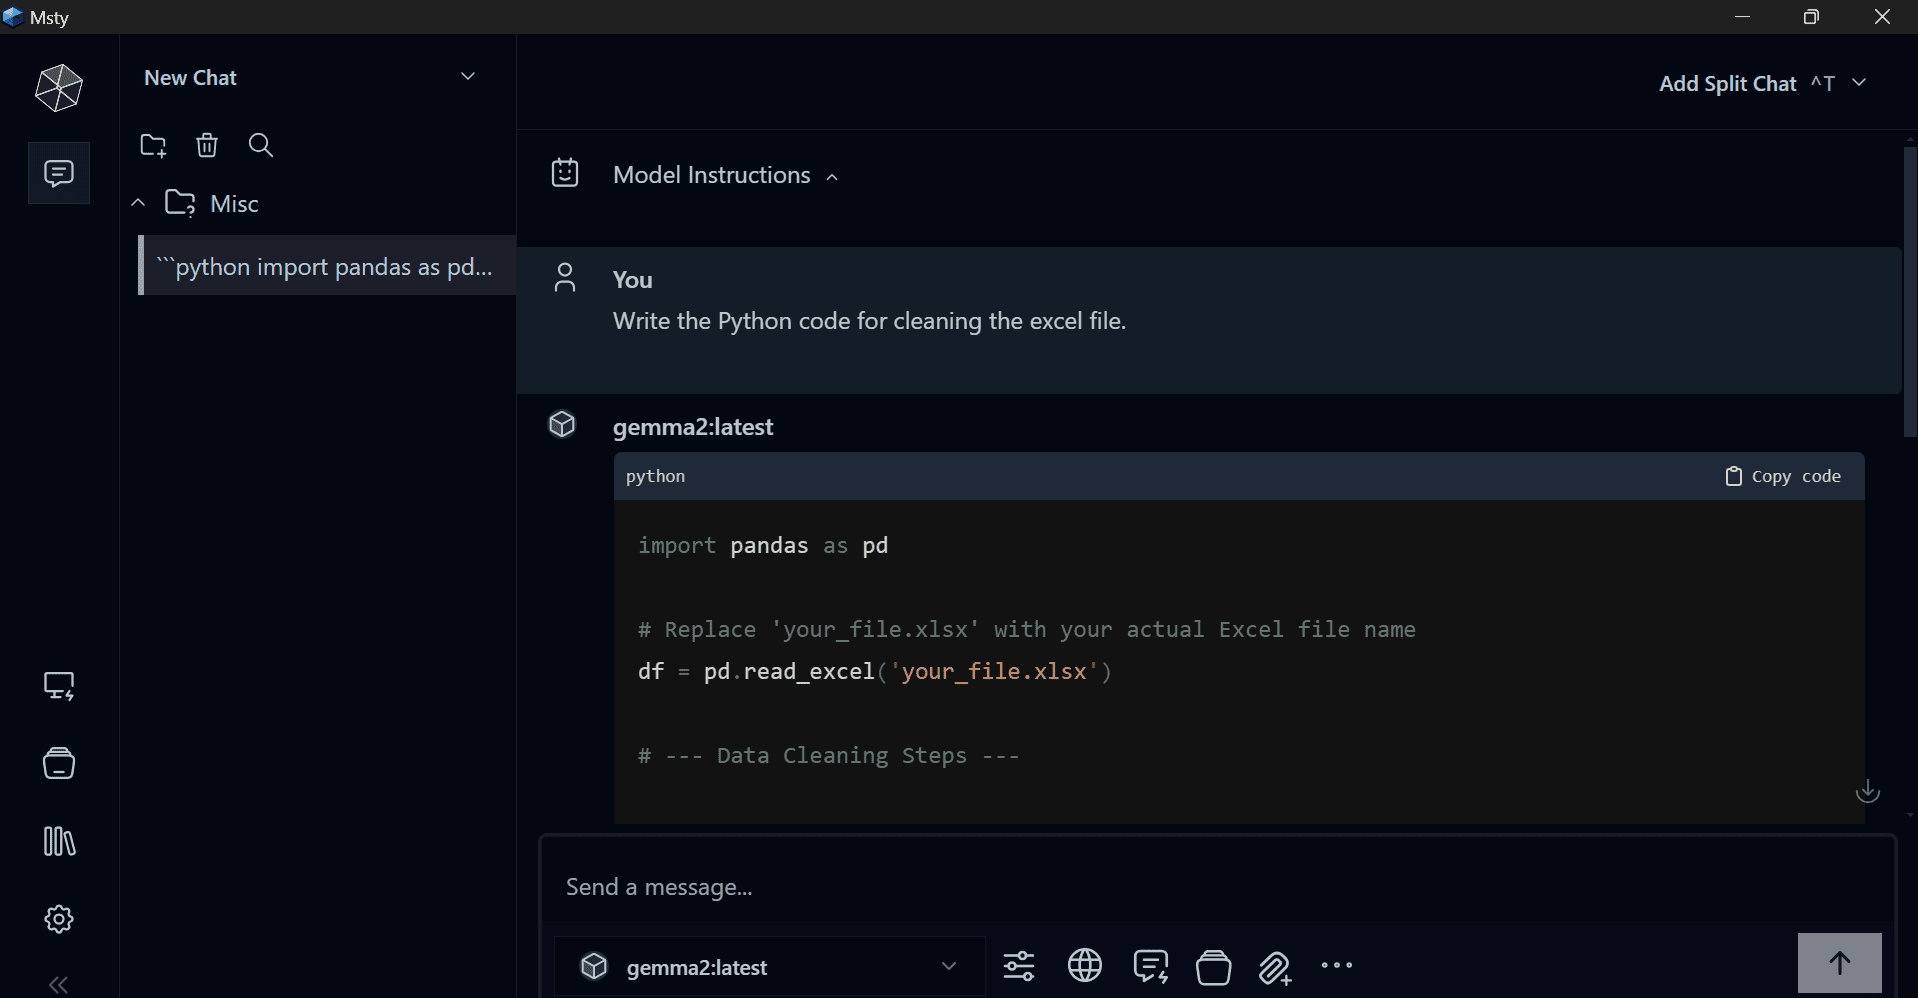Image resolution: width=1918 pixels, height=998 pixels.
Task: Restore down the Msty window
Action: click(1811, 17)
